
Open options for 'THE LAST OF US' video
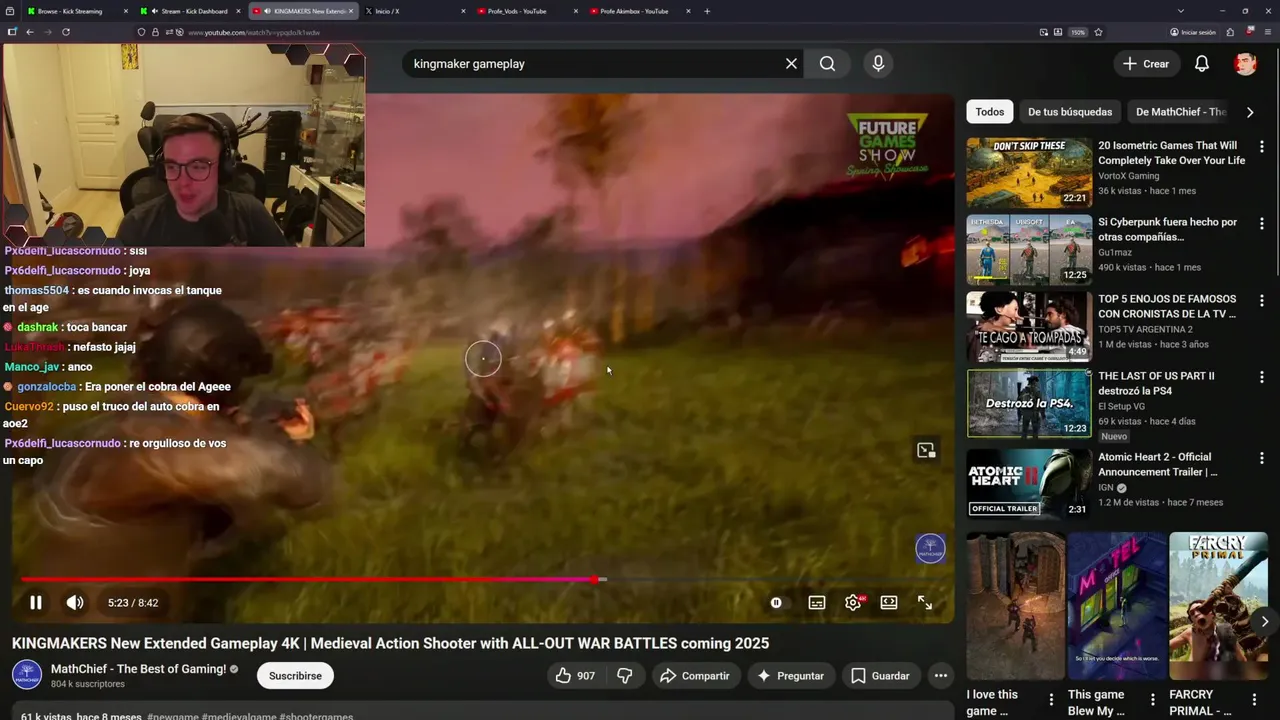coord(1261,377)
